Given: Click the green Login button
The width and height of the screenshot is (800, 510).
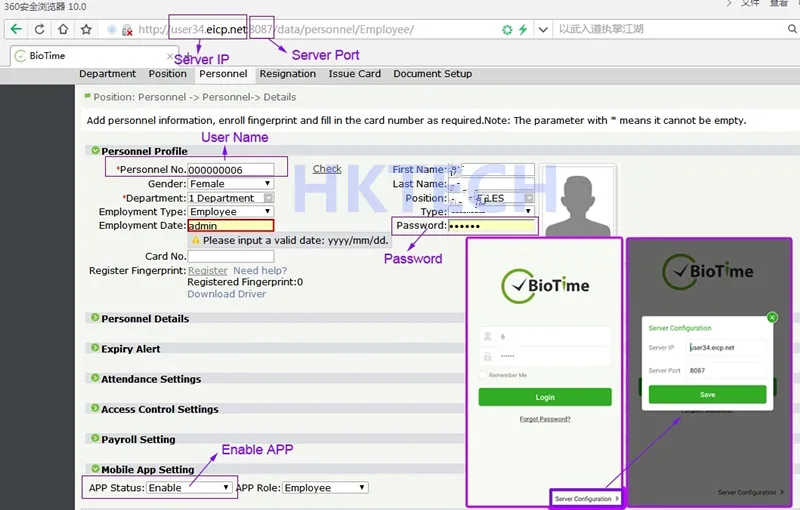Looking at the screenshot, I should (x=545, y=397).
